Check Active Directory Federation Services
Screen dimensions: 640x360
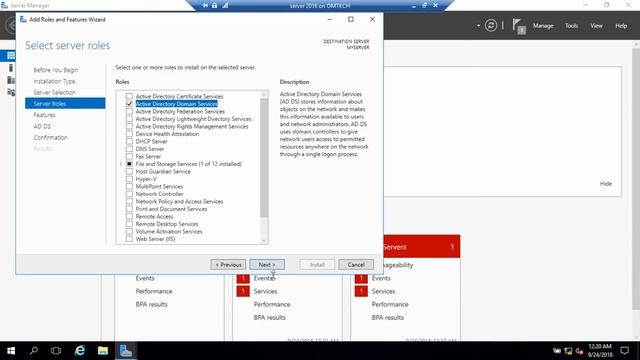[129, 111]
